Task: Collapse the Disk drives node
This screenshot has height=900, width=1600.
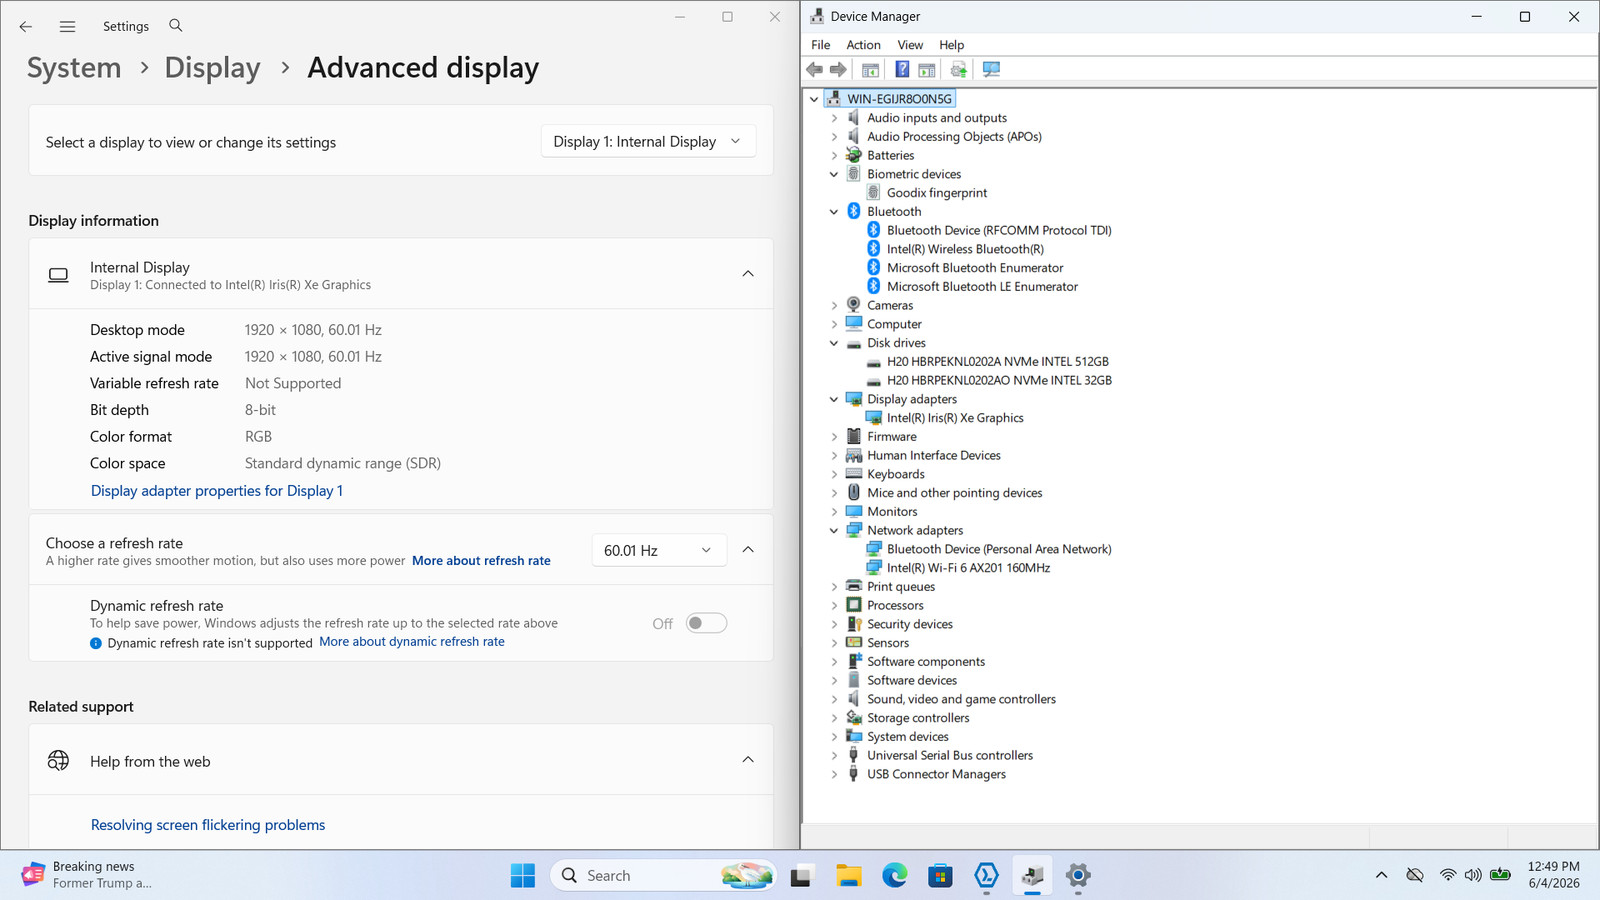Action: [x=834, y=343]
